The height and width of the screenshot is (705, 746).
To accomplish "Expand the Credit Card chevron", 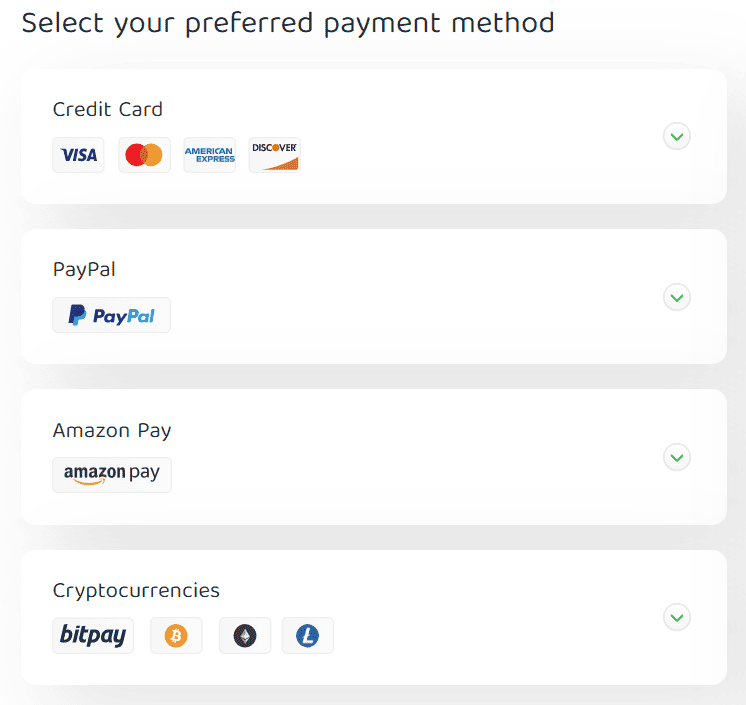I will point(677,136).
